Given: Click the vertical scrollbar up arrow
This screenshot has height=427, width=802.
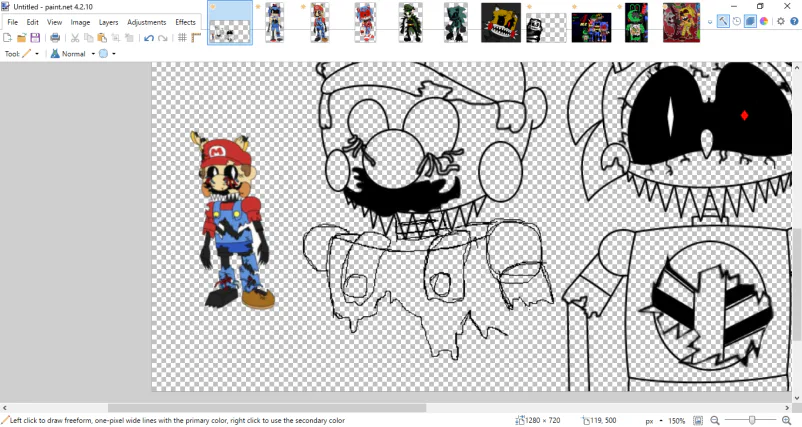Looking at the screenshot, I should (797, 67).
